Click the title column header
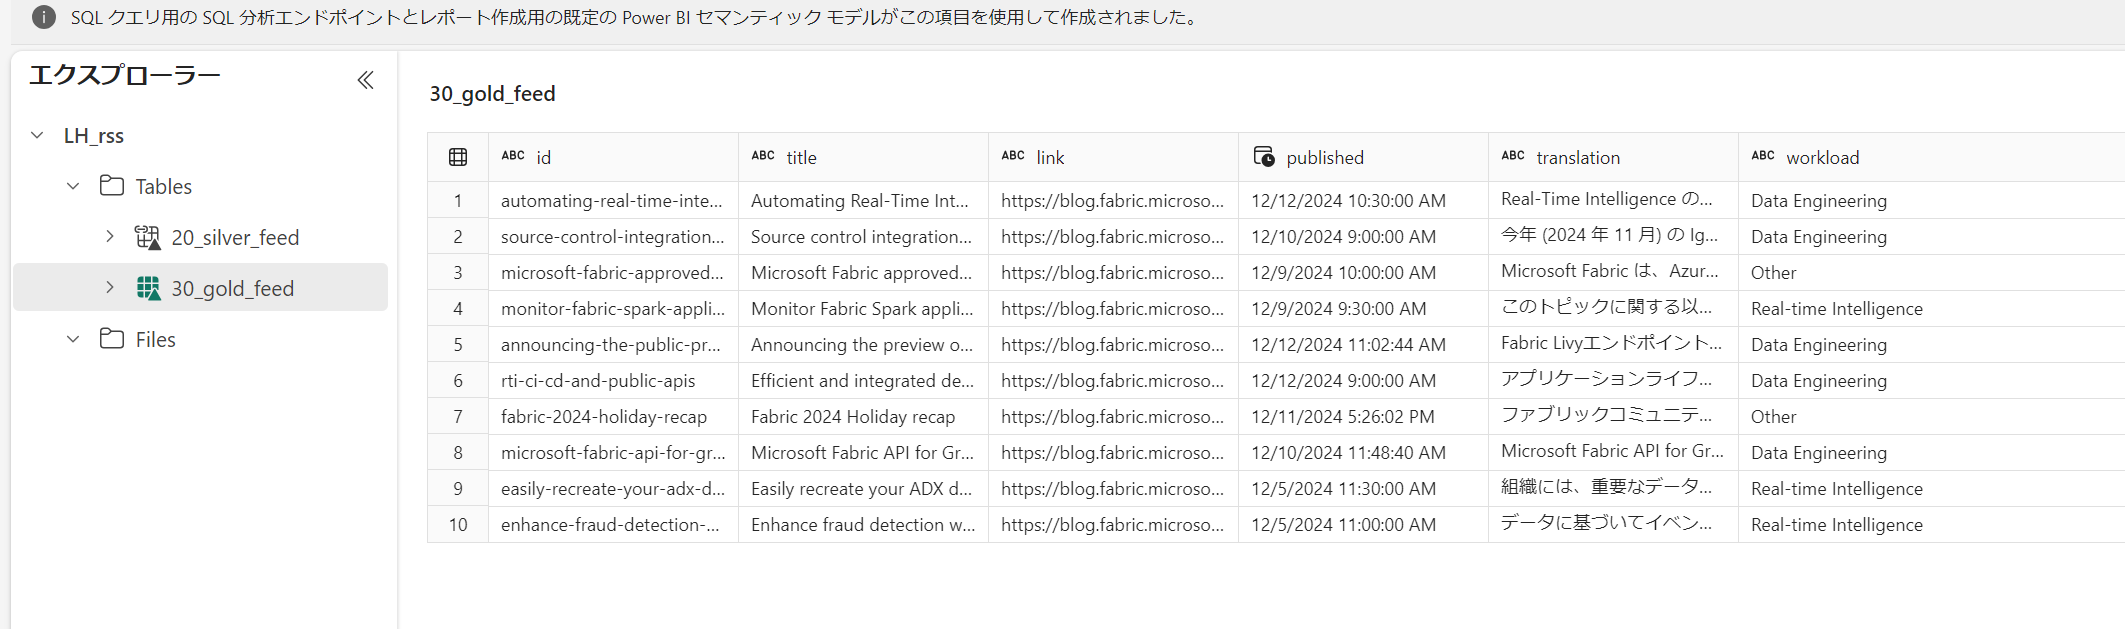Screen dimensions: 2125x629 click(x=863, y=157)
